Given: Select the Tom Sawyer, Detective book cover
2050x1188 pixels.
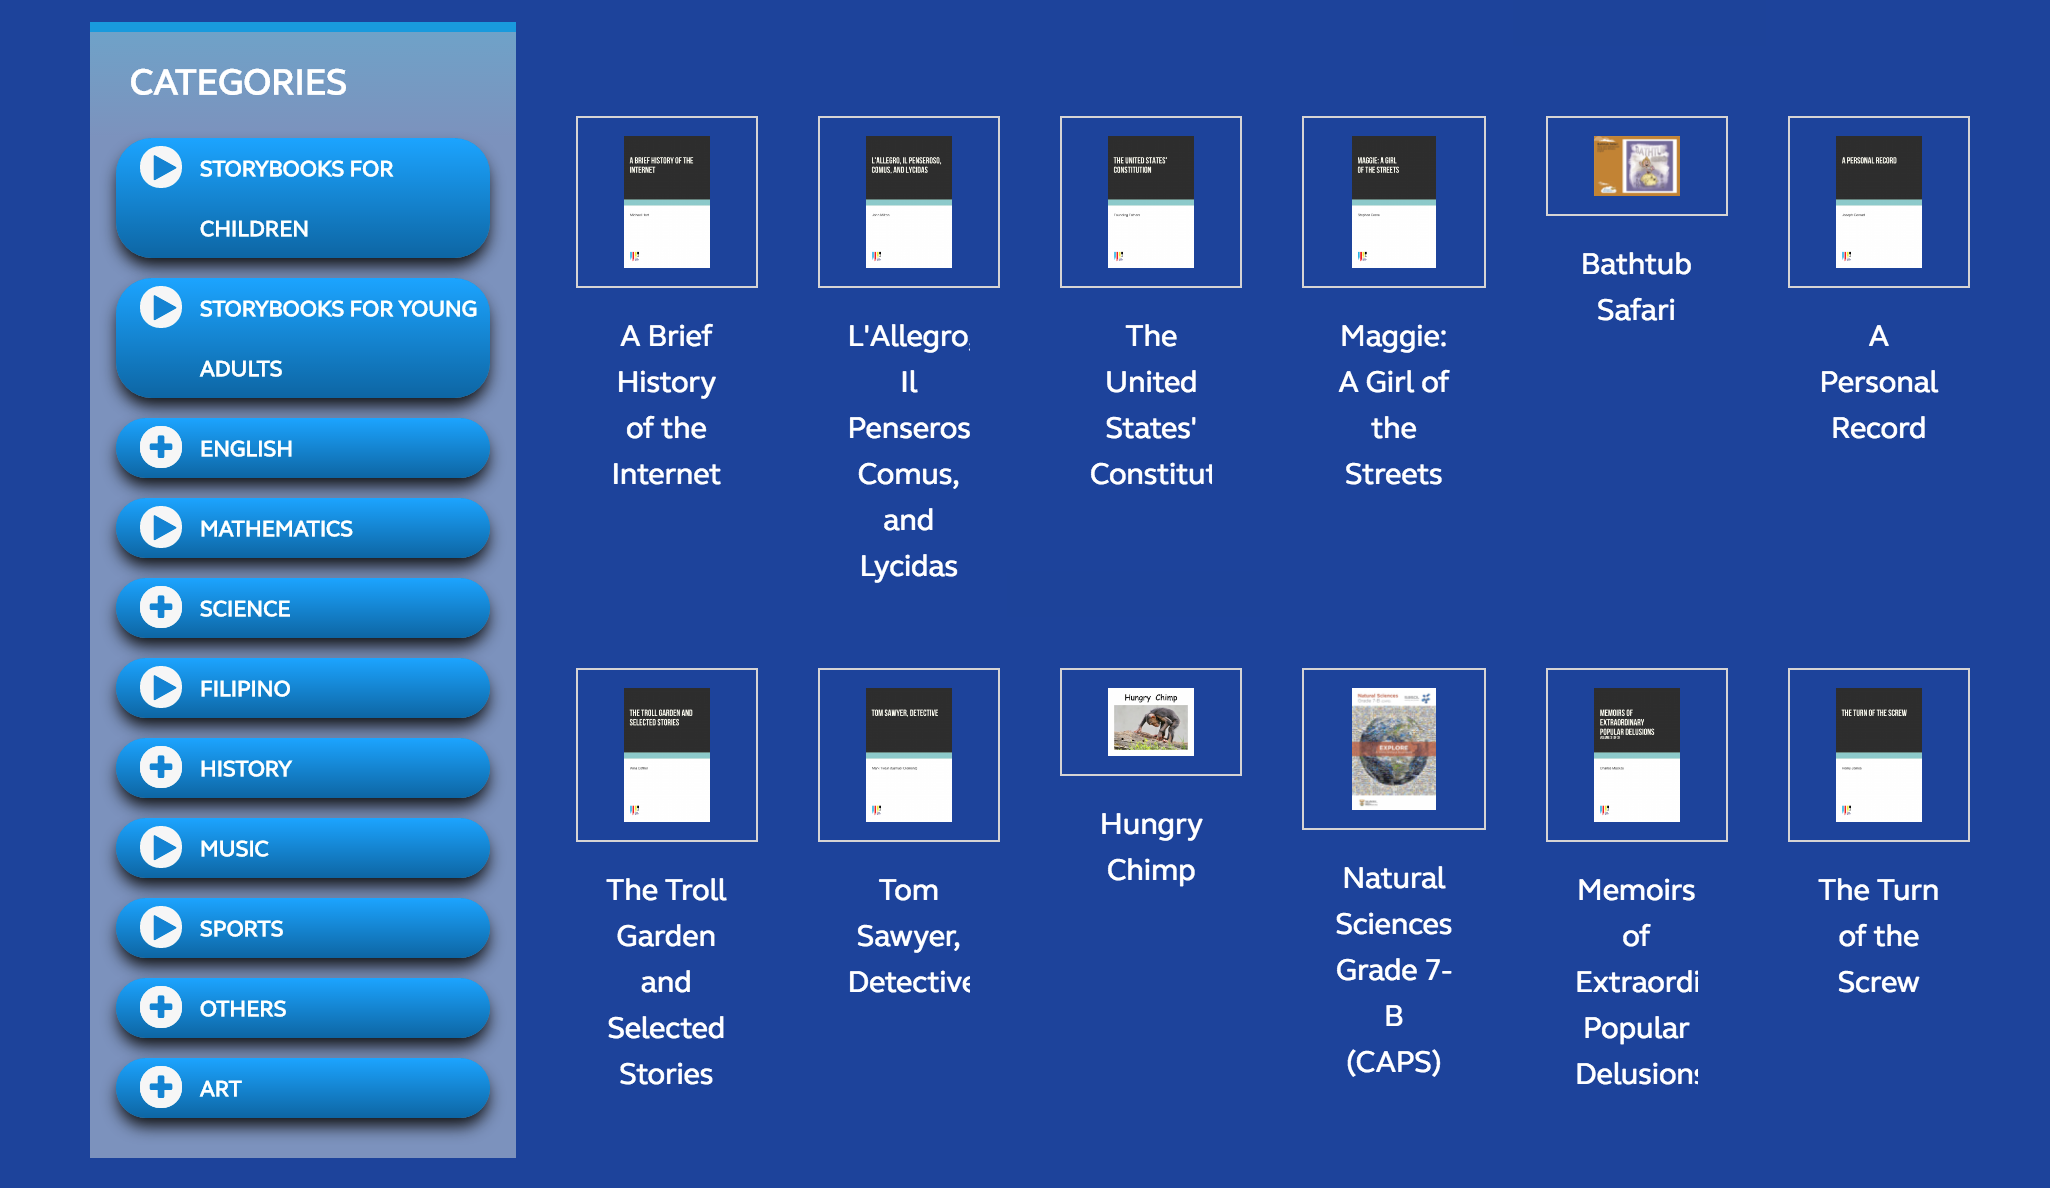Looking at the screenshot, I should click(908, 755).
